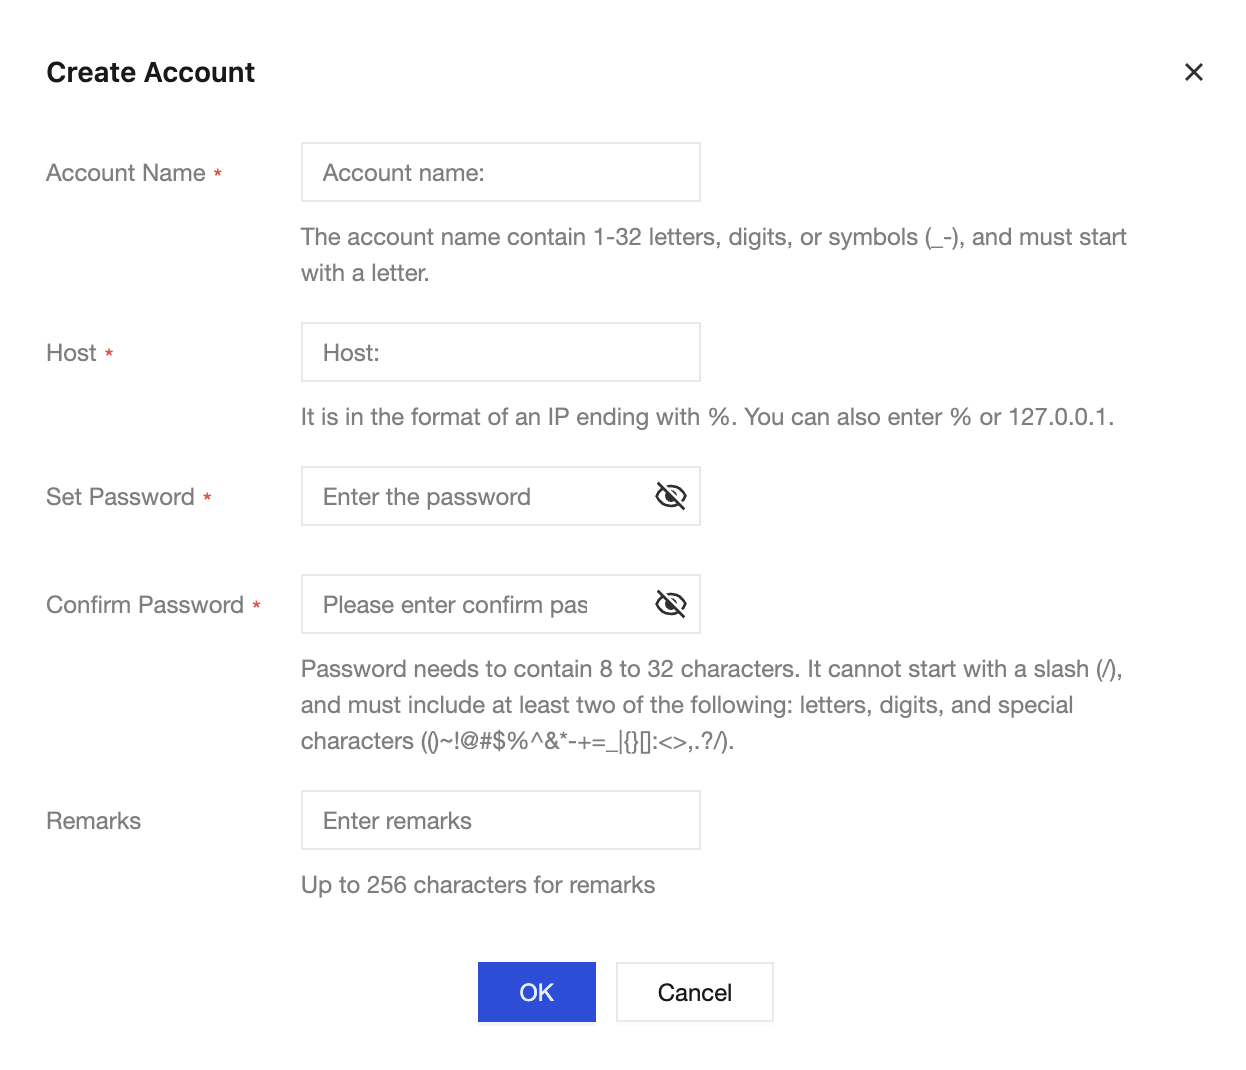The height and width of the screenshot is (1070, 1246).
Task: Cancel the account creation
Action: 694,992
